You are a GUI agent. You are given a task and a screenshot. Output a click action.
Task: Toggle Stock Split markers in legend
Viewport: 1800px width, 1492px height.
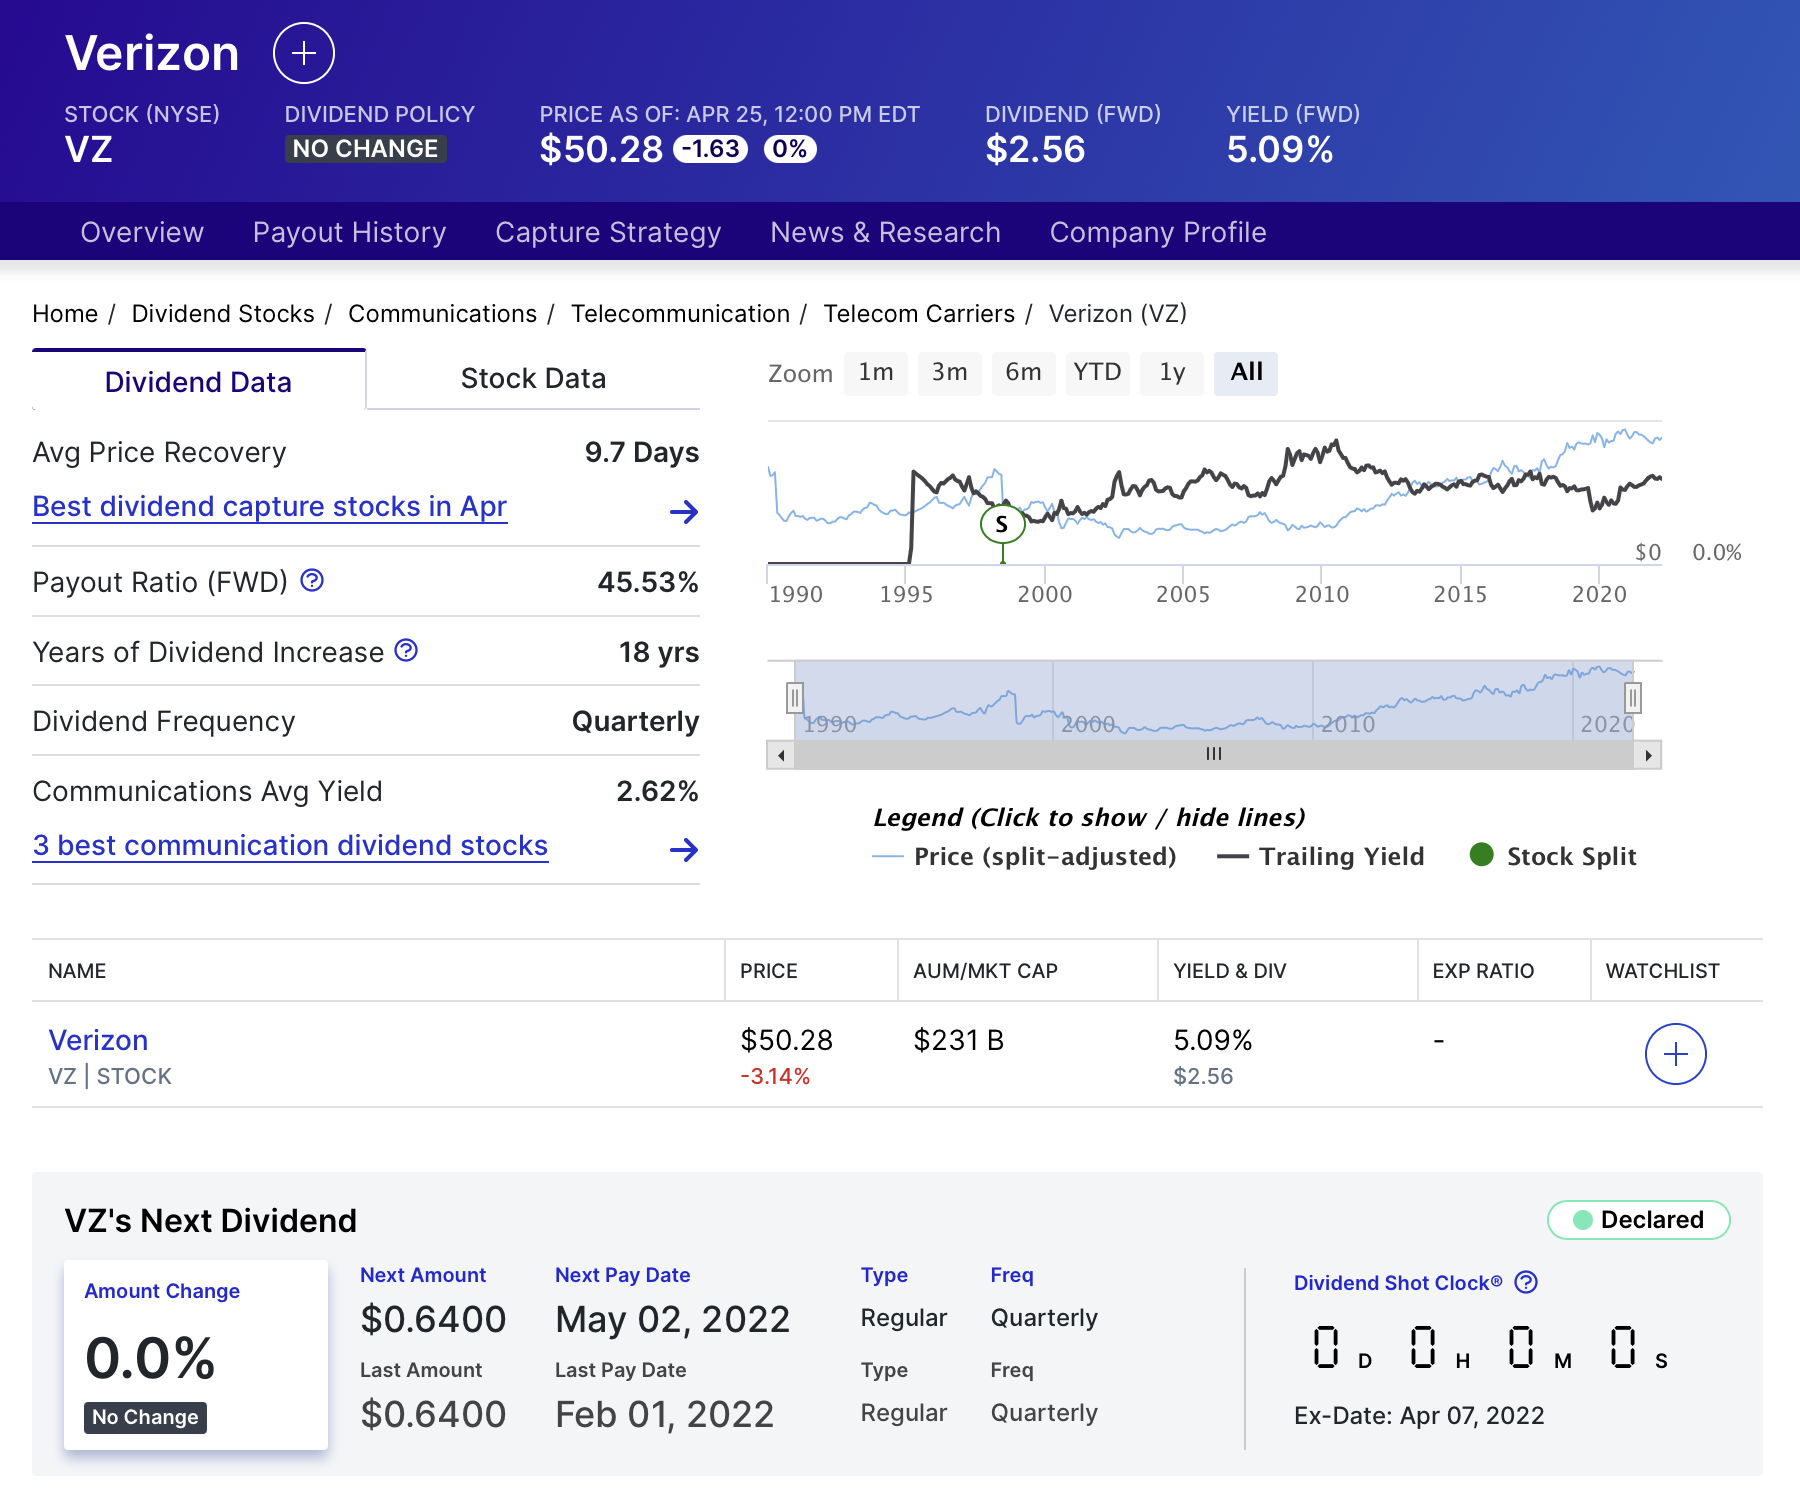pos(1553,857)
